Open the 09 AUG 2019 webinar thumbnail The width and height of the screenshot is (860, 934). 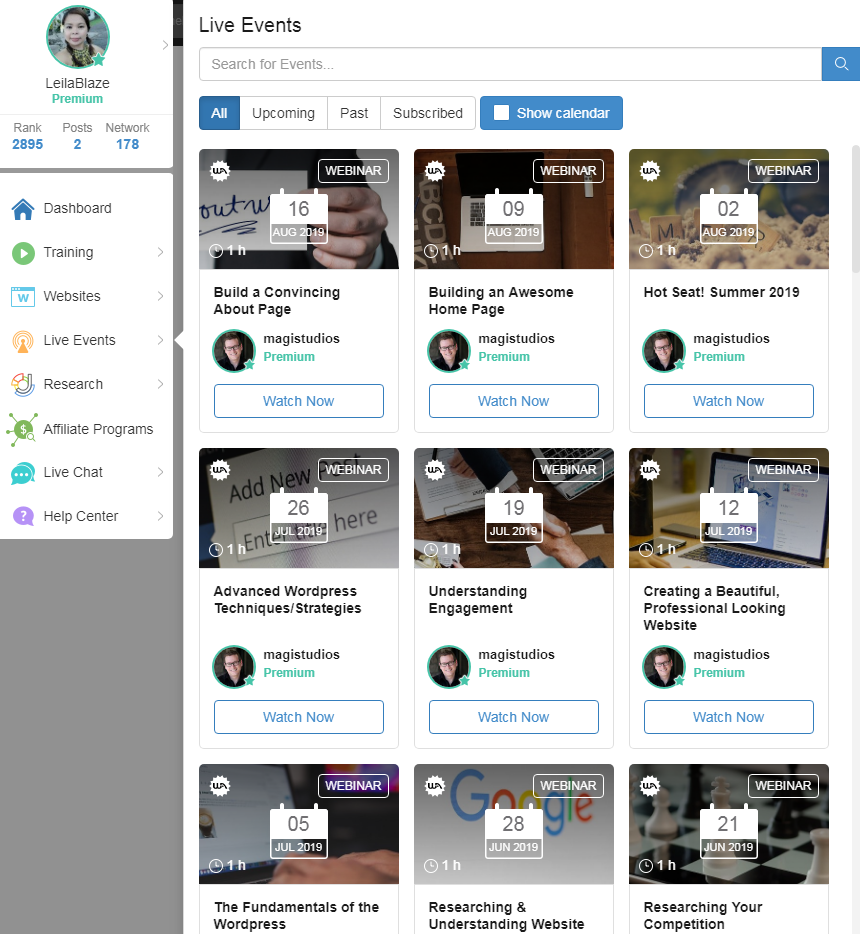(x=513, y=209)
